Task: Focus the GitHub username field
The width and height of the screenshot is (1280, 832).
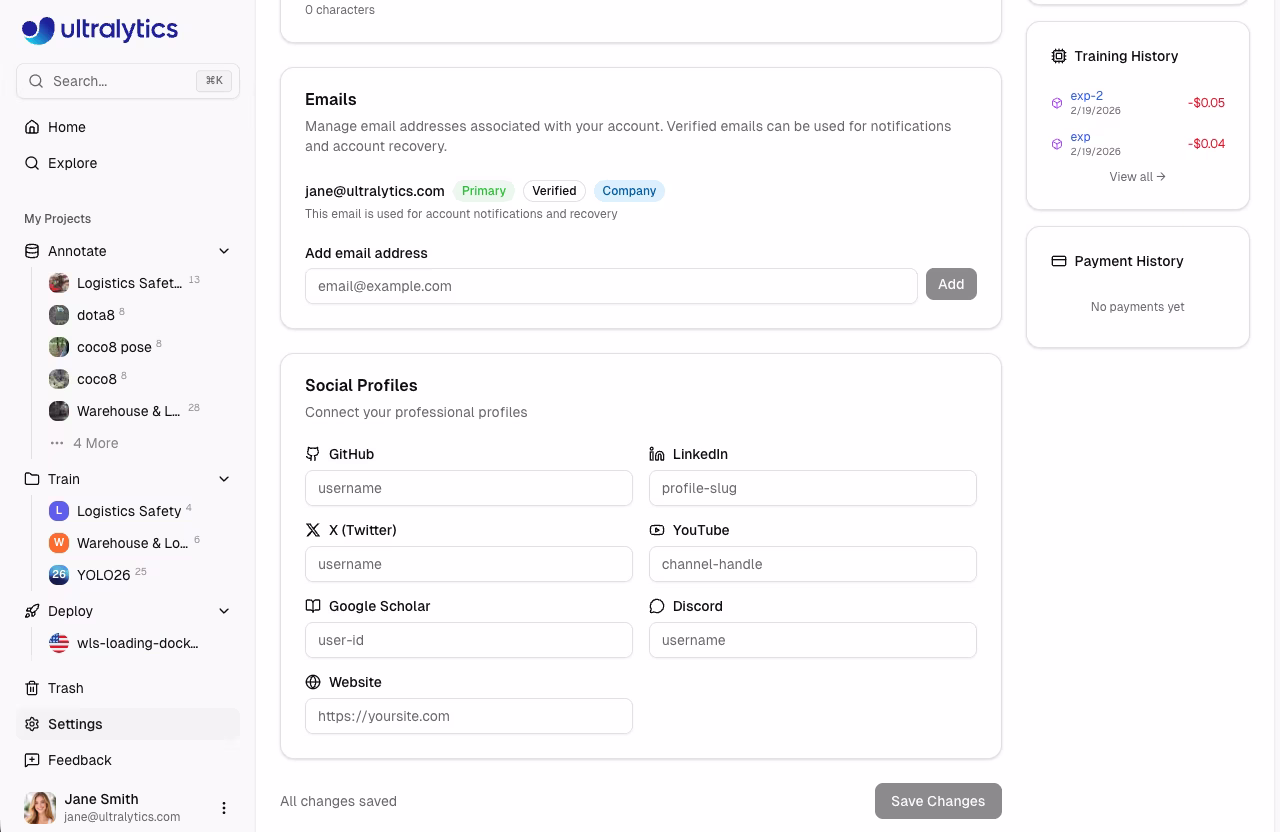Action: pyautogui.click(x=468, y=488)
